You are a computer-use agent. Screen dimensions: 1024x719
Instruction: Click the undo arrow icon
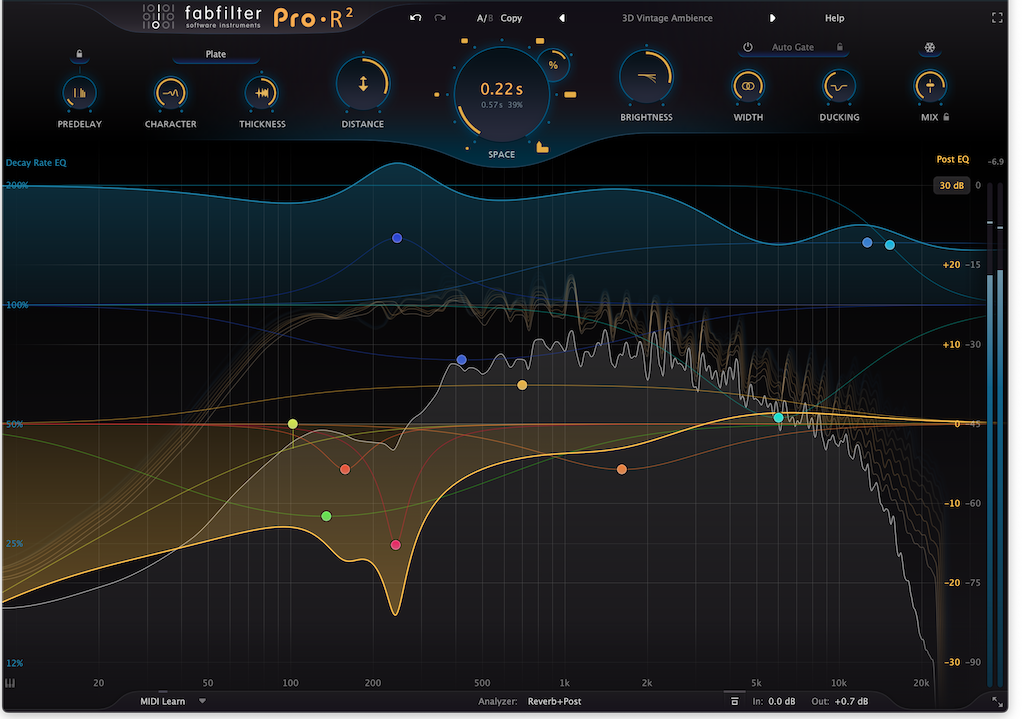pos(415,18)
